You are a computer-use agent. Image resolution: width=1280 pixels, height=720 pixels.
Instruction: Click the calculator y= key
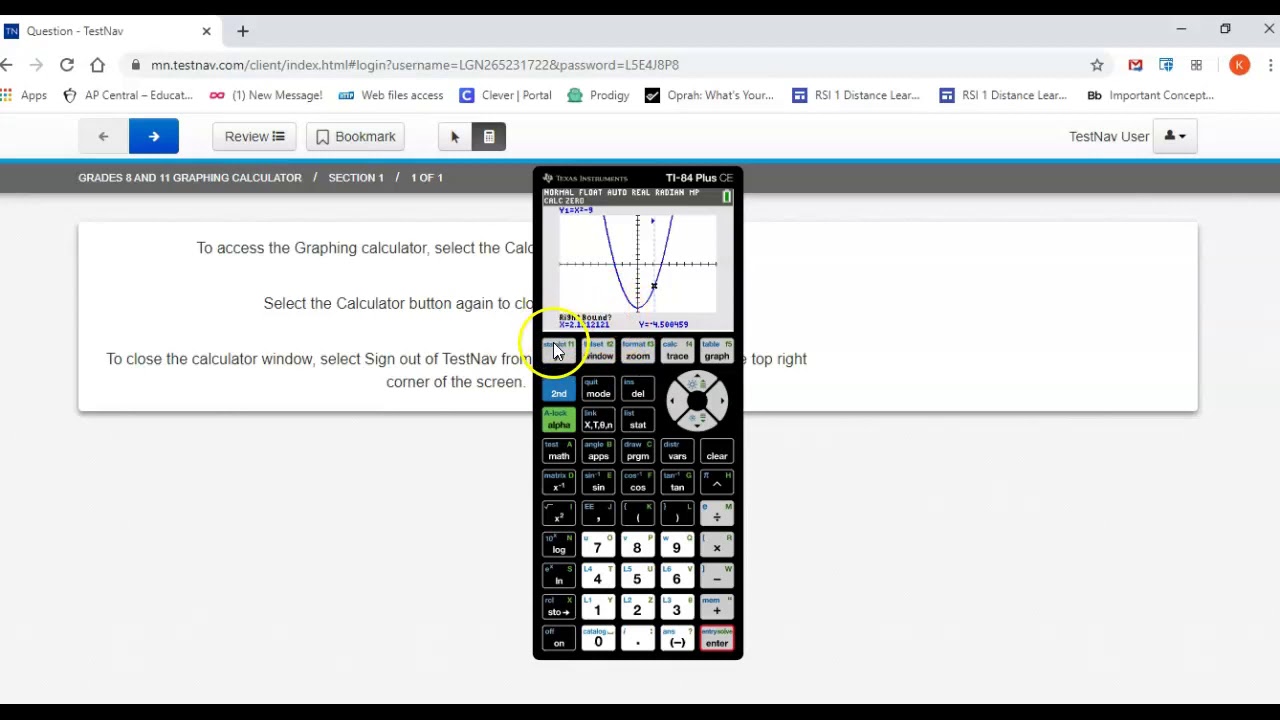558,351
